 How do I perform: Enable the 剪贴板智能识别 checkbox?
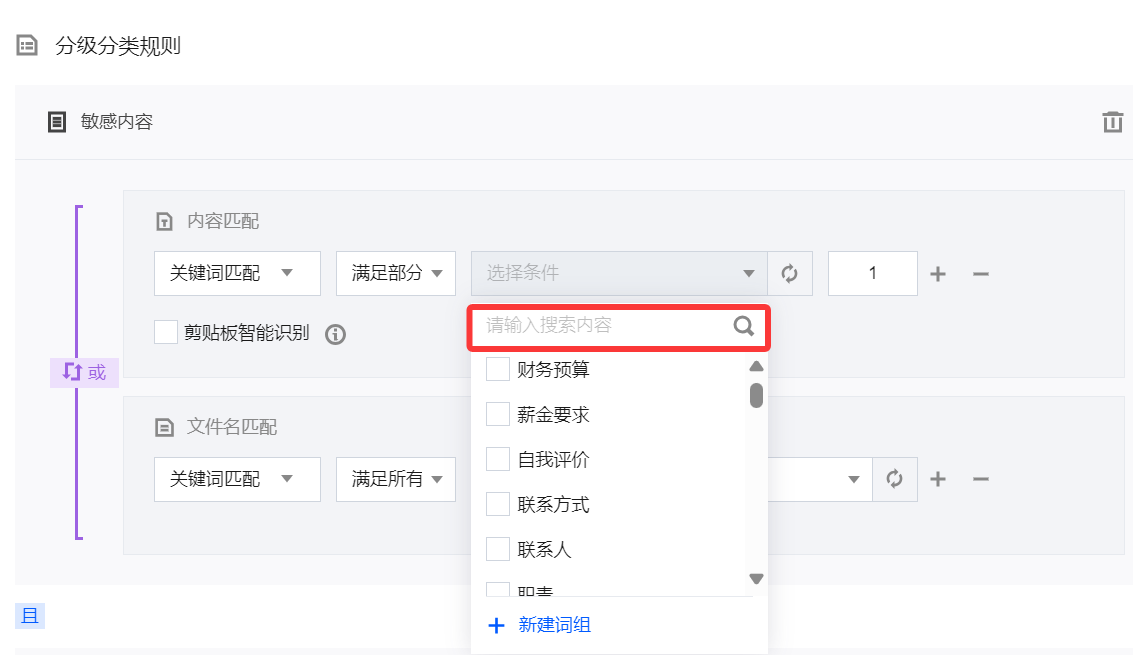pyautogui.click(x=166, y=332)
